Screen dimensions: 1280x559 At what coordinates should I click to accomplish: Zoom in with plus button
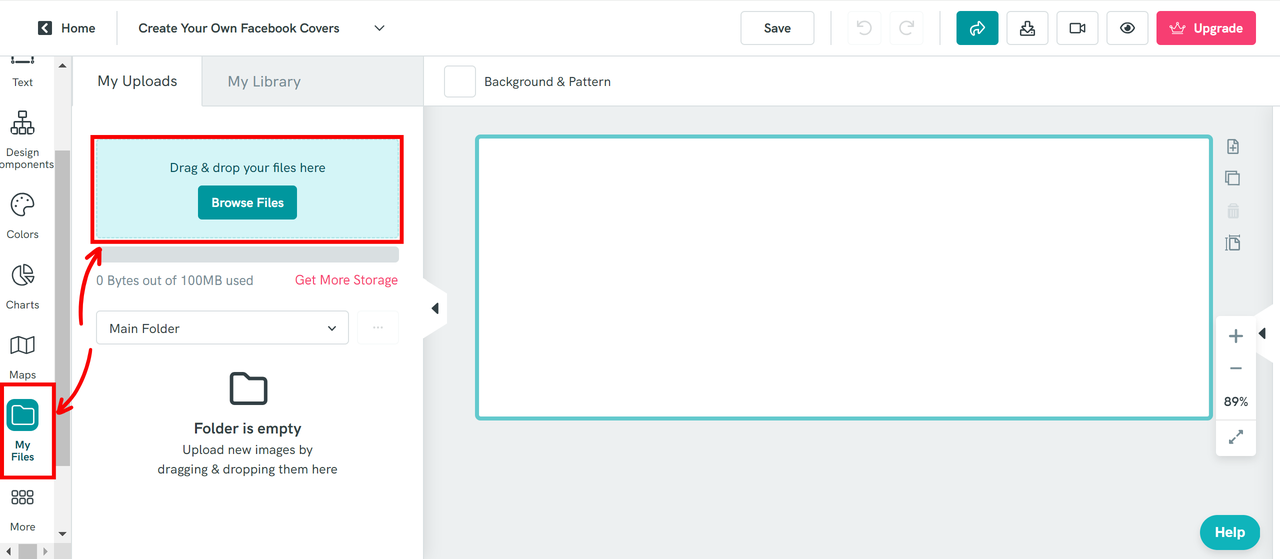1236,336
